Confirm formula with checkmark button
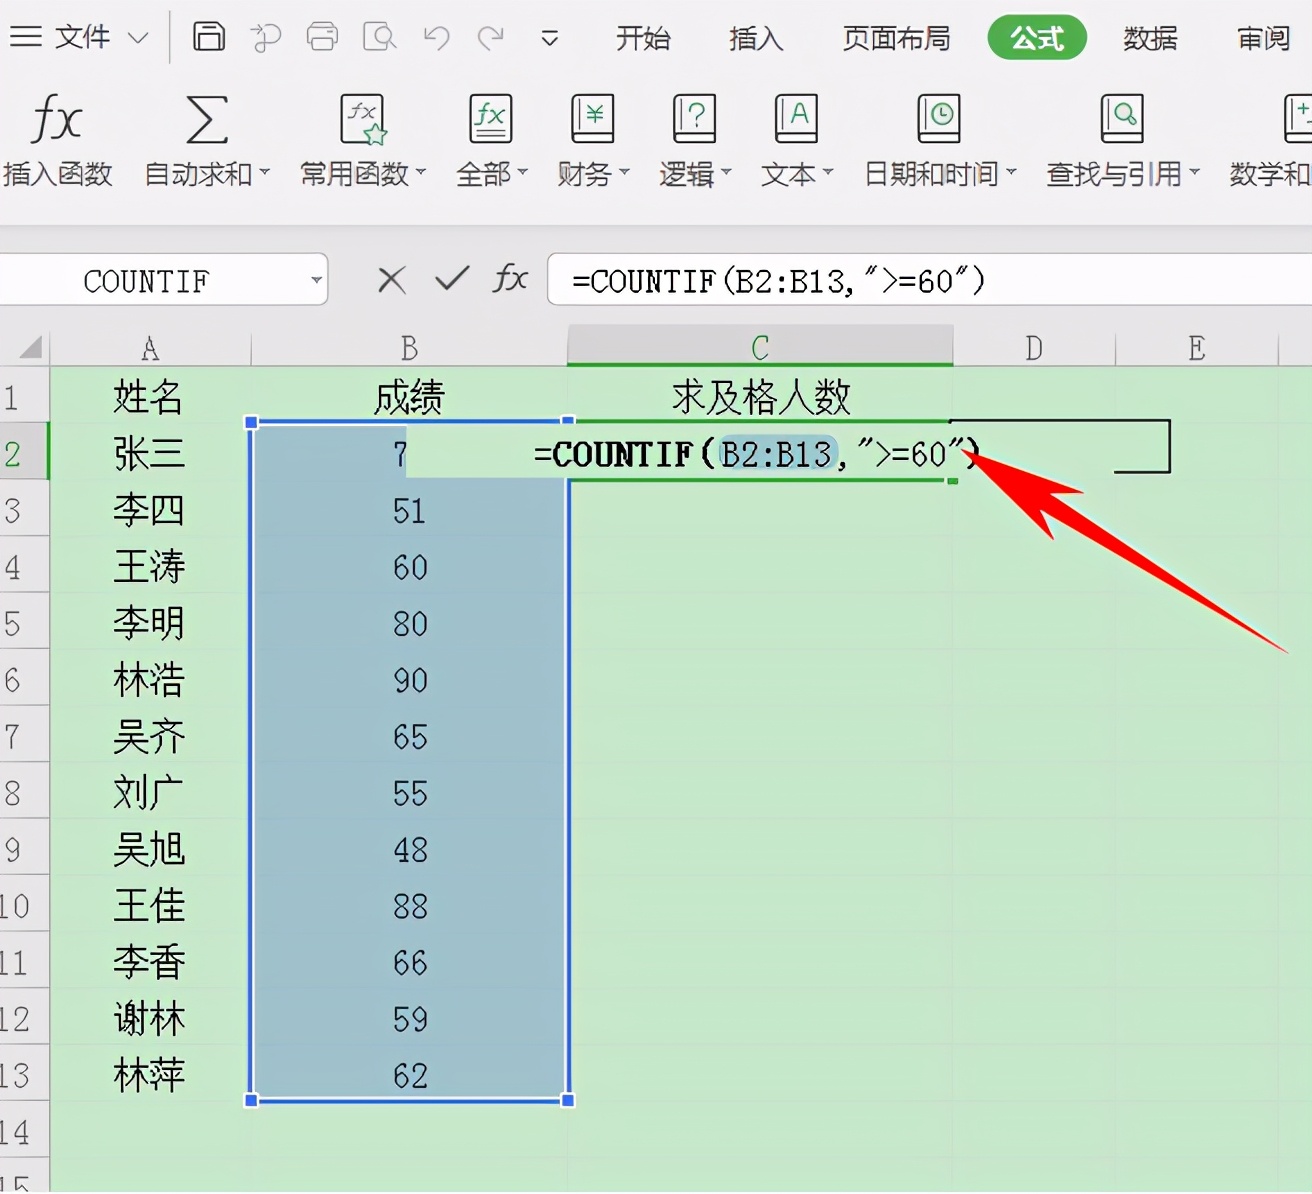Viewport: 1312px width, 1194px height. (452, 278)
